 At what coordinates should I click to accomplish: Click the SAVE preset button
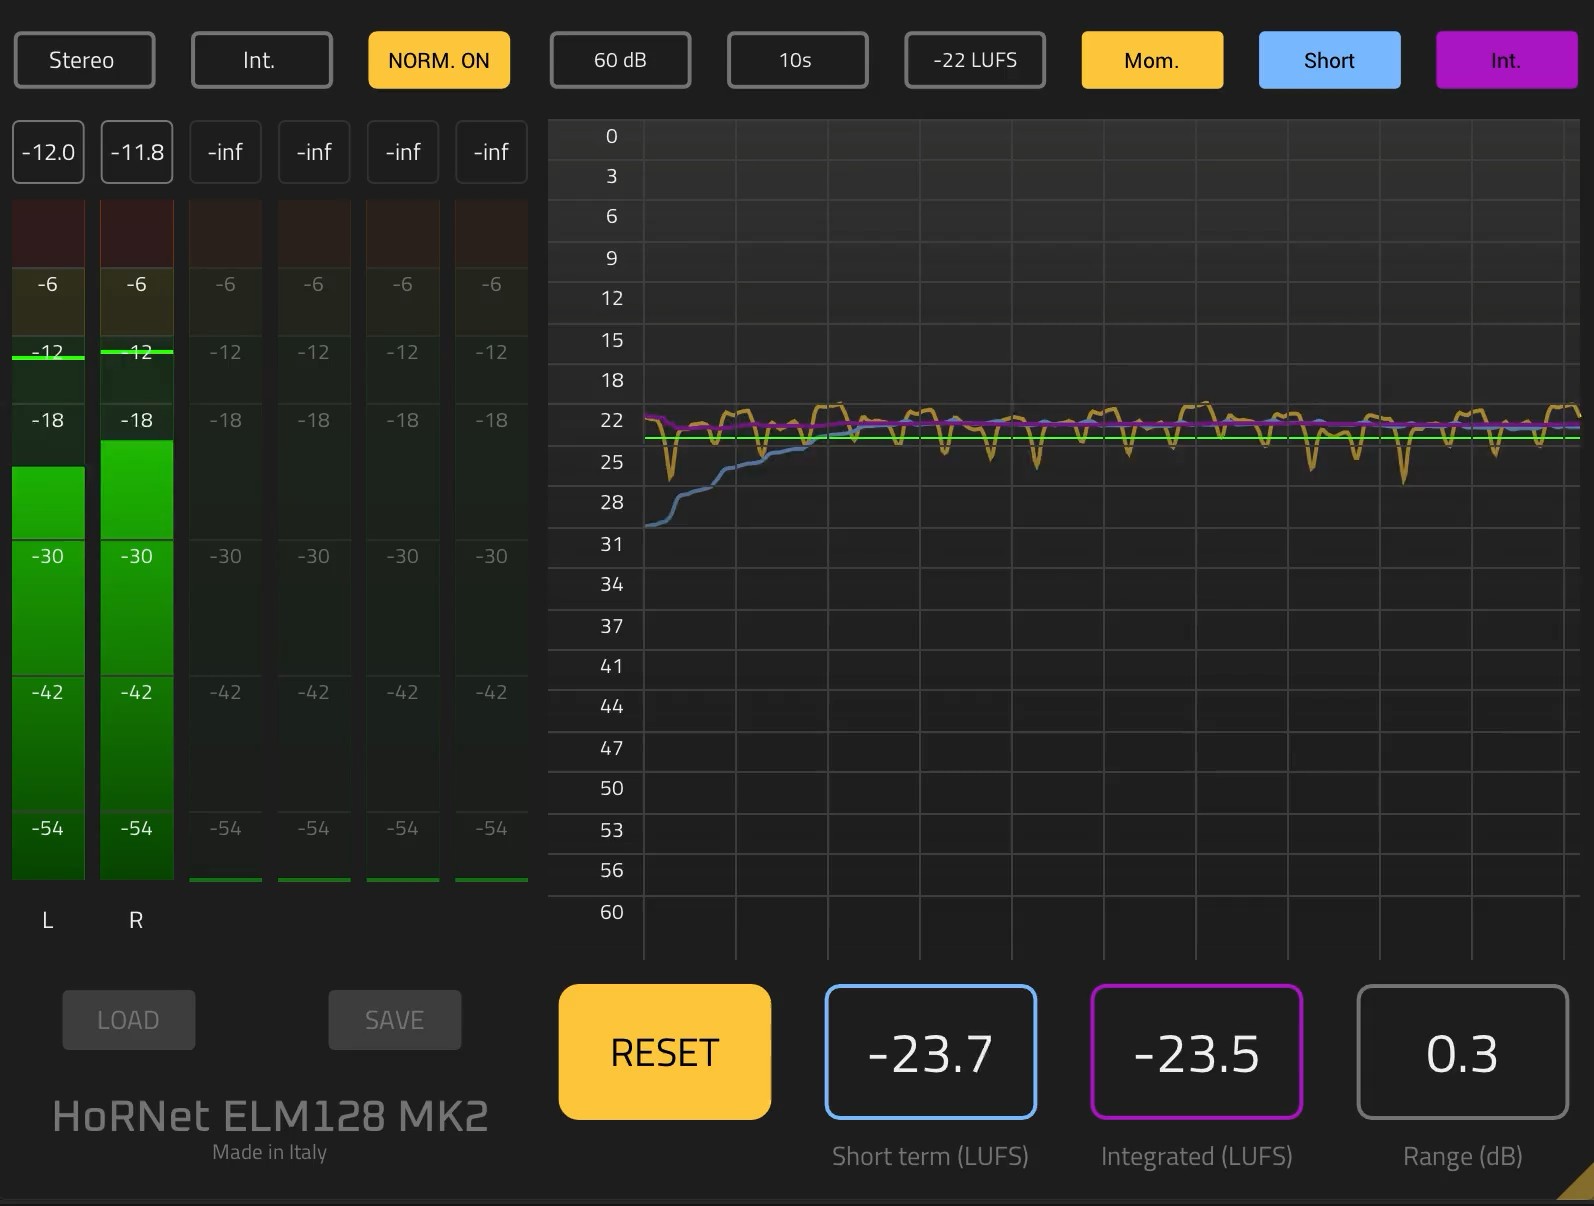pos(395,1020)
